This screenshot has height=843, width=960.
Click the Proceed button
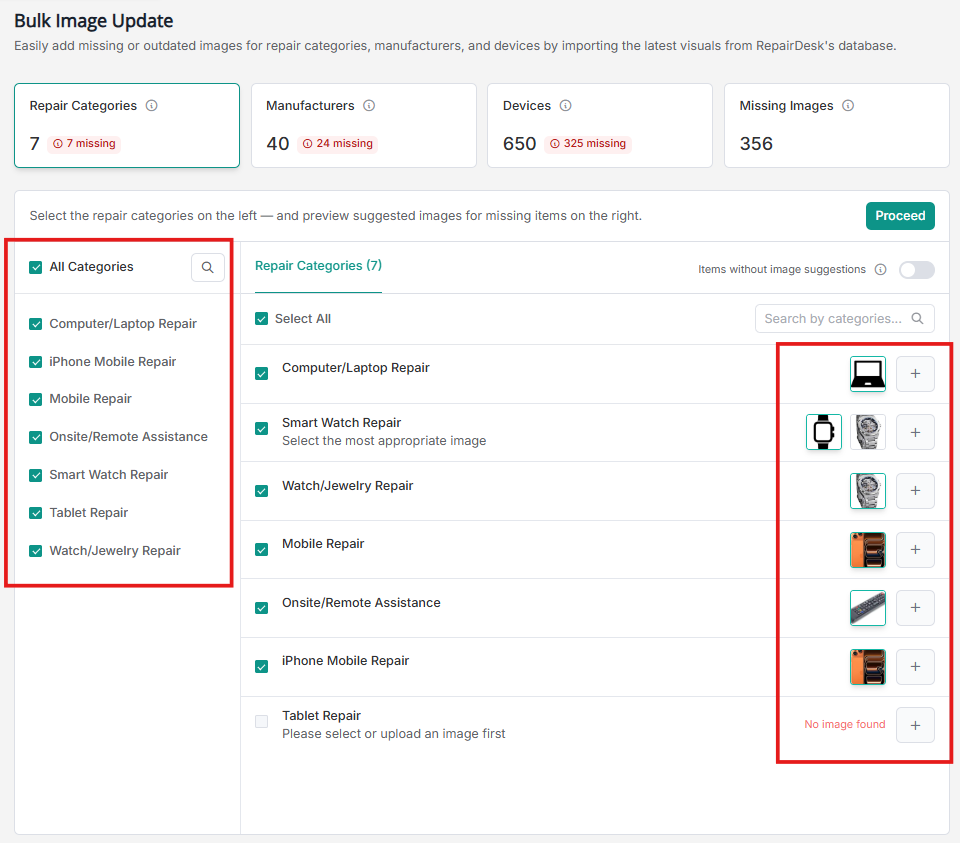(x=900, y=215)
